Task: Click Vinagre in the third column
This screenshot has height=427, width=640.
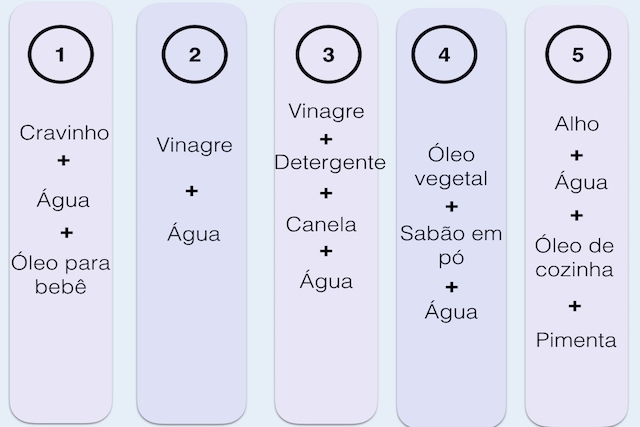Action: pos(326,111)
